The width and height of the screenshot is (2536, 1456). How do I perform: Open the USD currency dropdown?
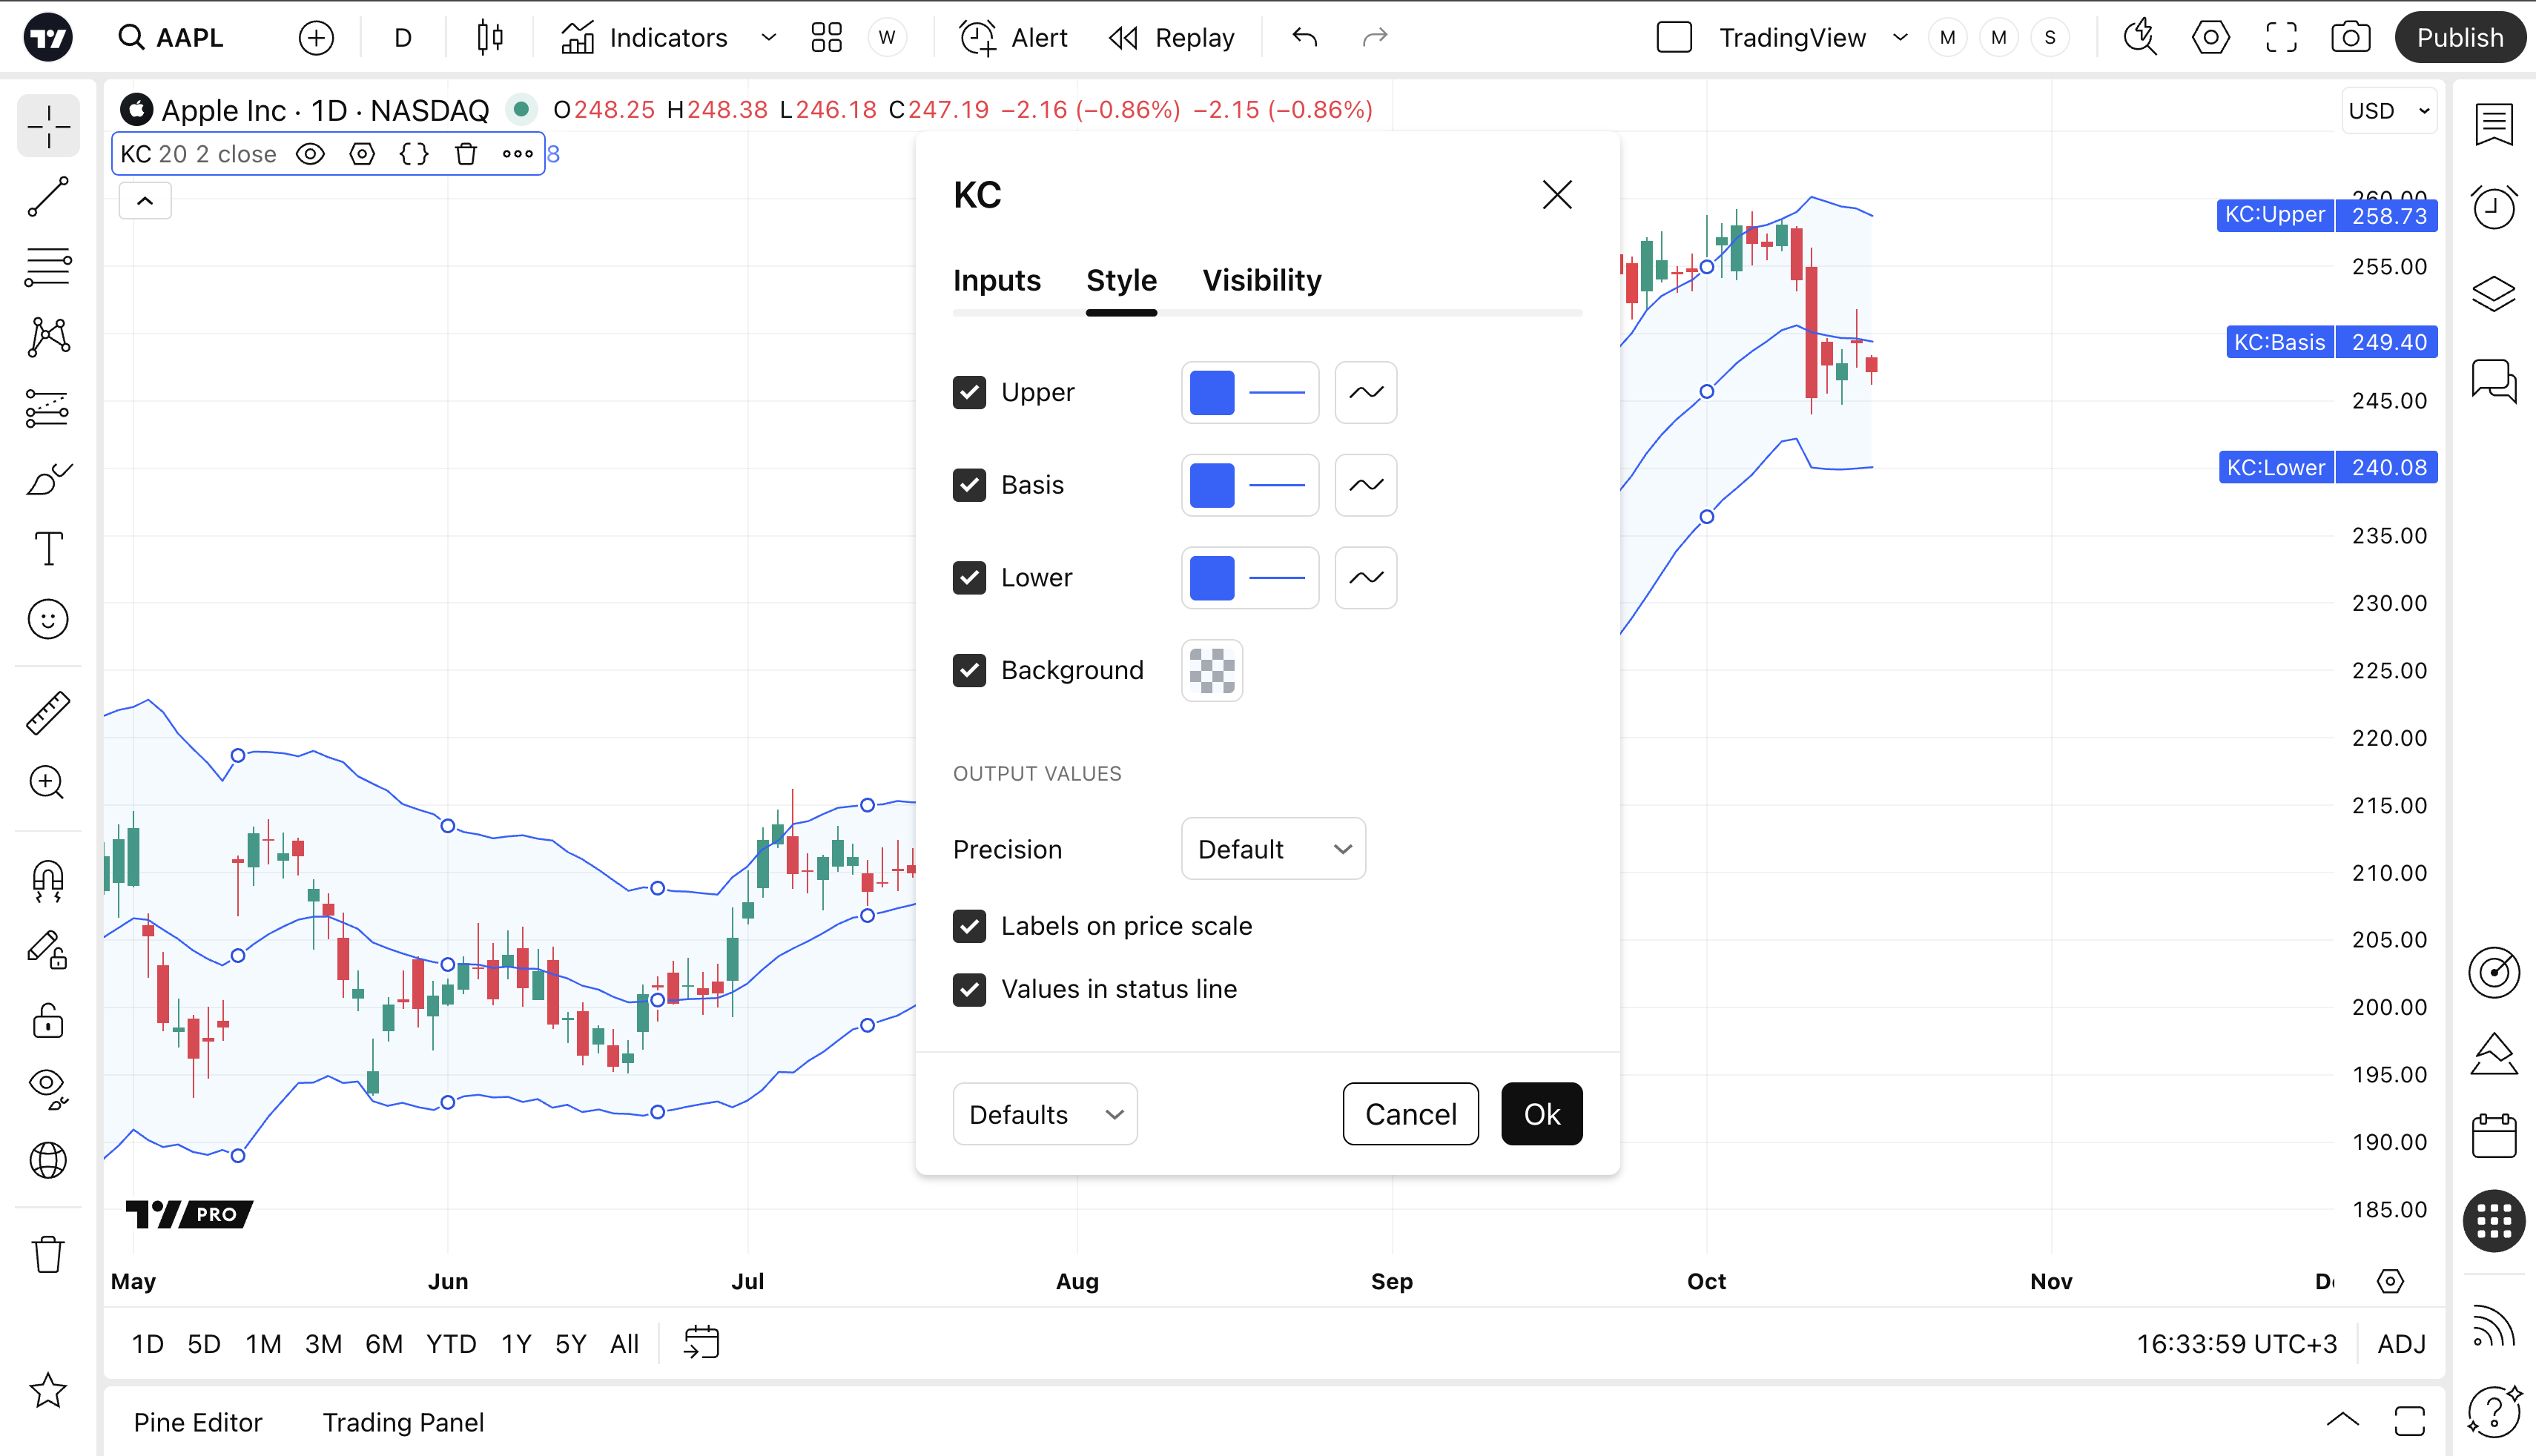[2389, 111]
